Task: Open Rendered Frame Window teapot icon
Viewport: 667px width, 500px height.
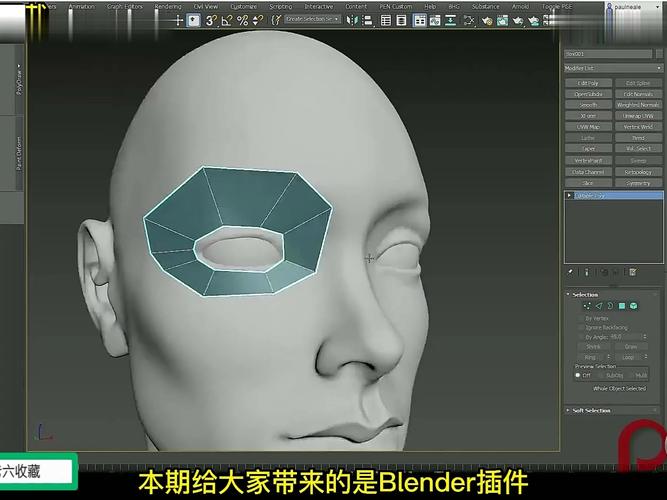Action: pyautogui.click(x=518, y=20)
